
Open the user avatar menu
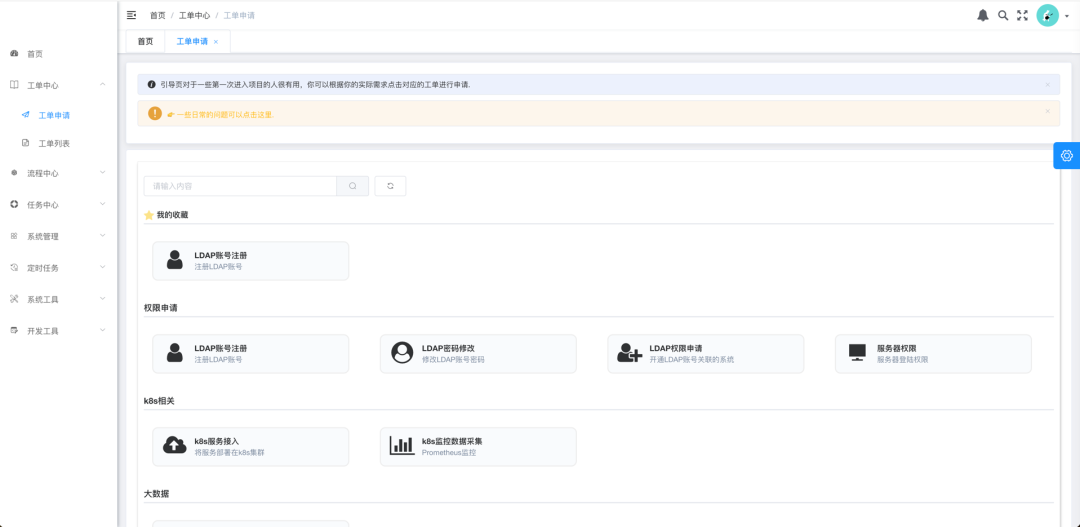coord(1047,15)
